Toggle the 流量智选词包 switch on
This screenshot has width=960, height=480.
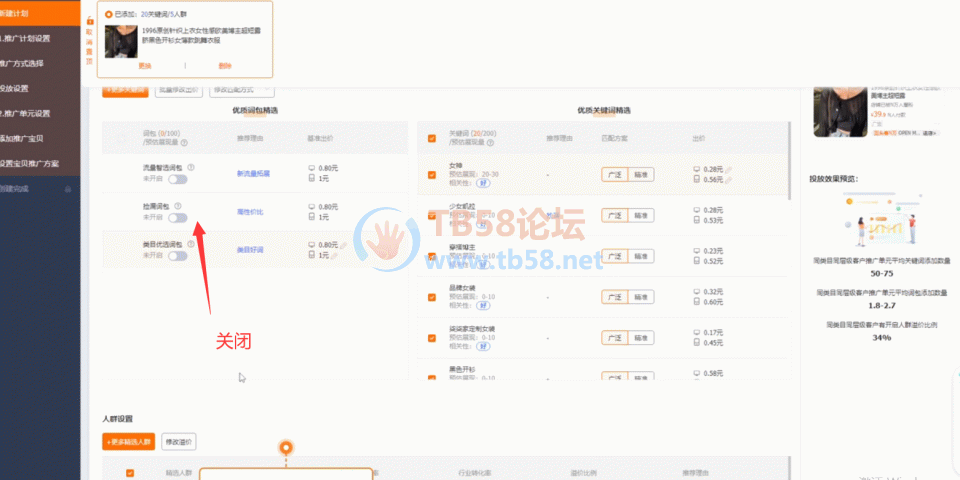click(x=177, y=179)
